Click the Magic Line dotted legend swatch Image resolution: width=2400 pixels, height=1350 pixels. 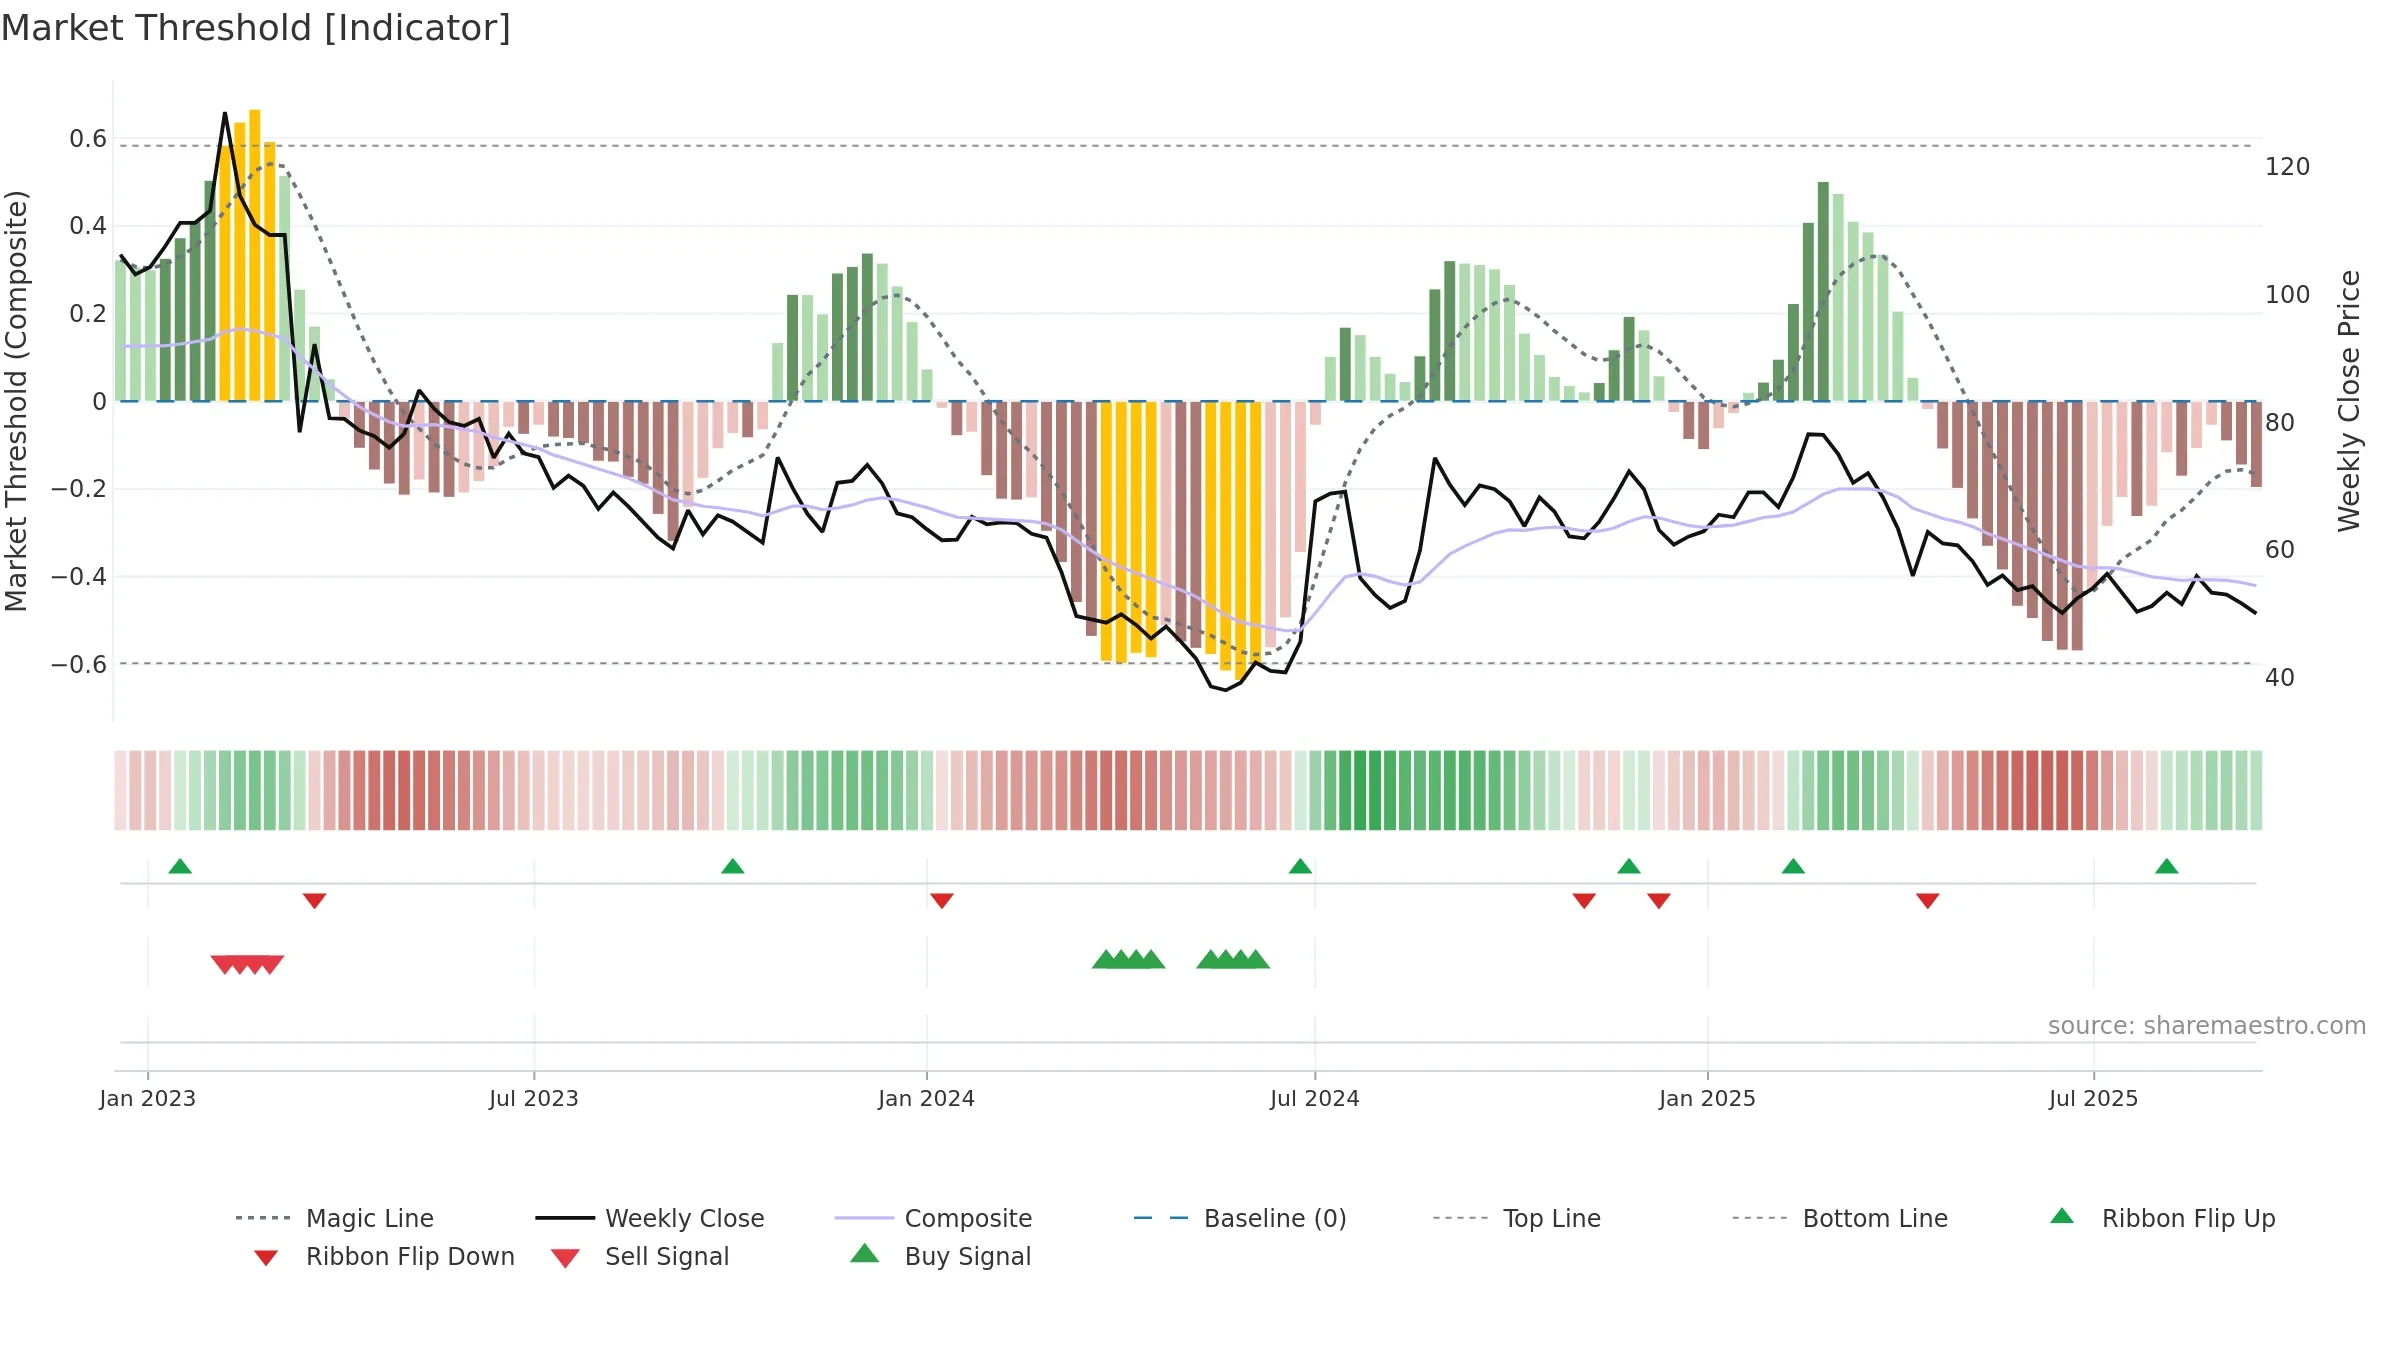click(x=263, y=1218)
